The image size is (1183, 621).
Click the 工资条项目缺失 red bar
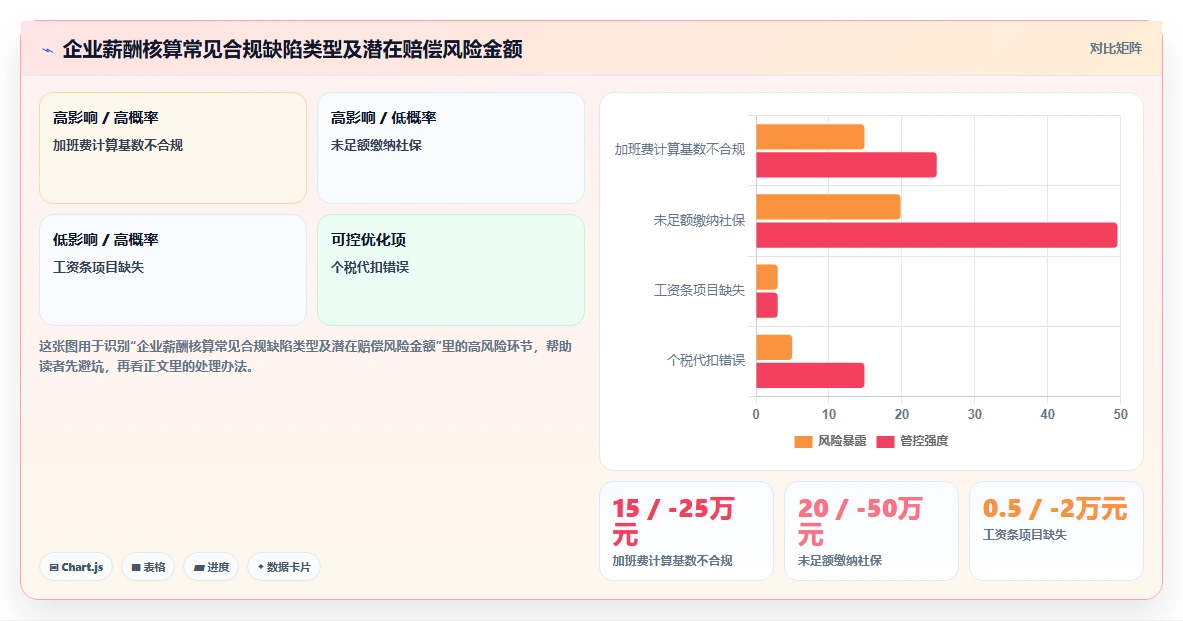click(x=767, y=305)
